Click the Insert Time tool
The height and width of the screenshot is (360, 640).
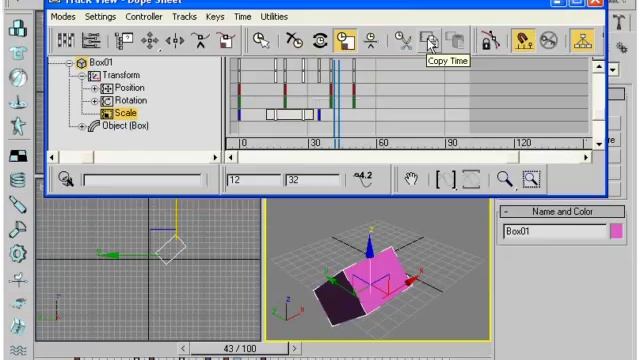371,40
